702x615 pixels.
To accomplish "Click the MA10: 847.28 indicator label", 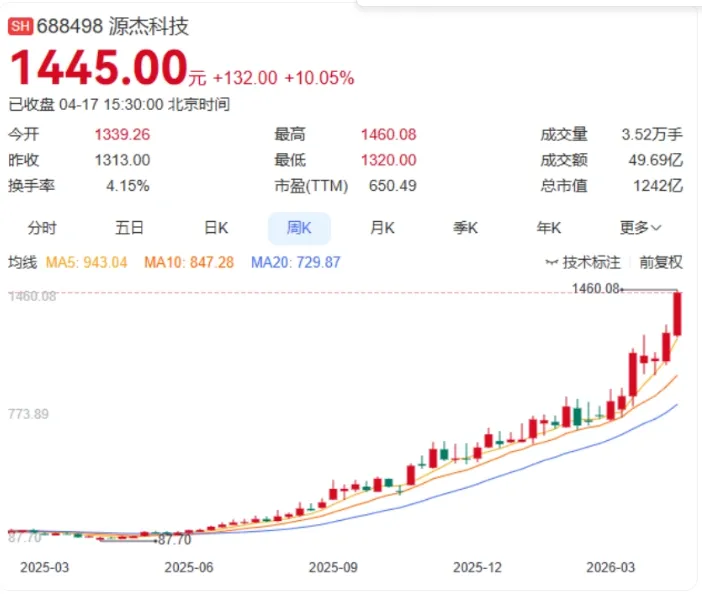I will tap(189, 262).
